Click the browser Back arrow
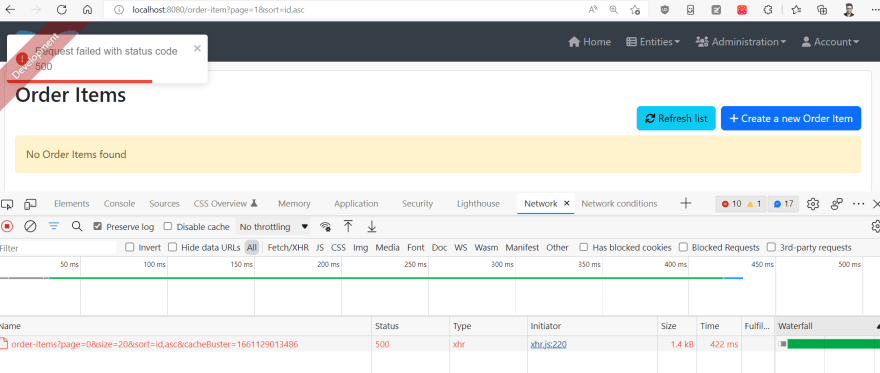Image resolution: width=880 pixels, height=373 pixels. (10, 10)
